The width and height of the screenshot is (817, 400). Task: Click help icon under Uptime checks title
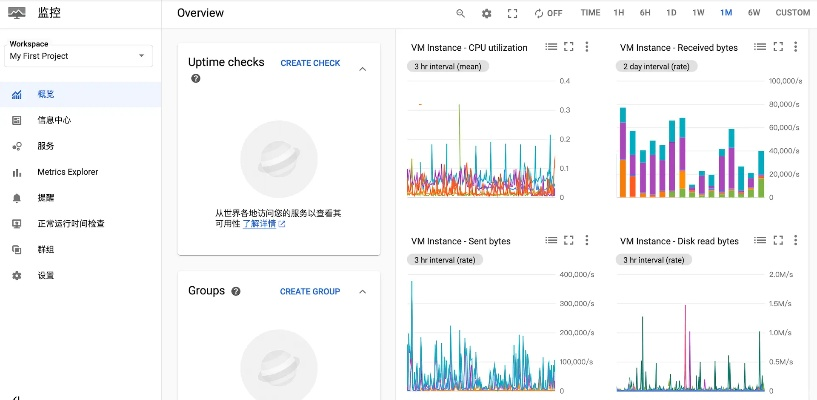(x=195, y=79)
